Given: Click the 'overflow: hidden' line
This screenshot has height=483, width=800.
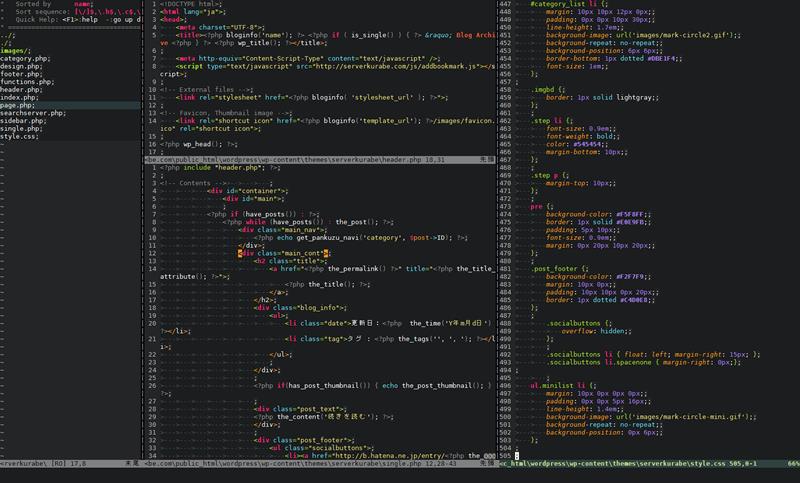Looking at the screenshot, I should (x=596, y=331).
